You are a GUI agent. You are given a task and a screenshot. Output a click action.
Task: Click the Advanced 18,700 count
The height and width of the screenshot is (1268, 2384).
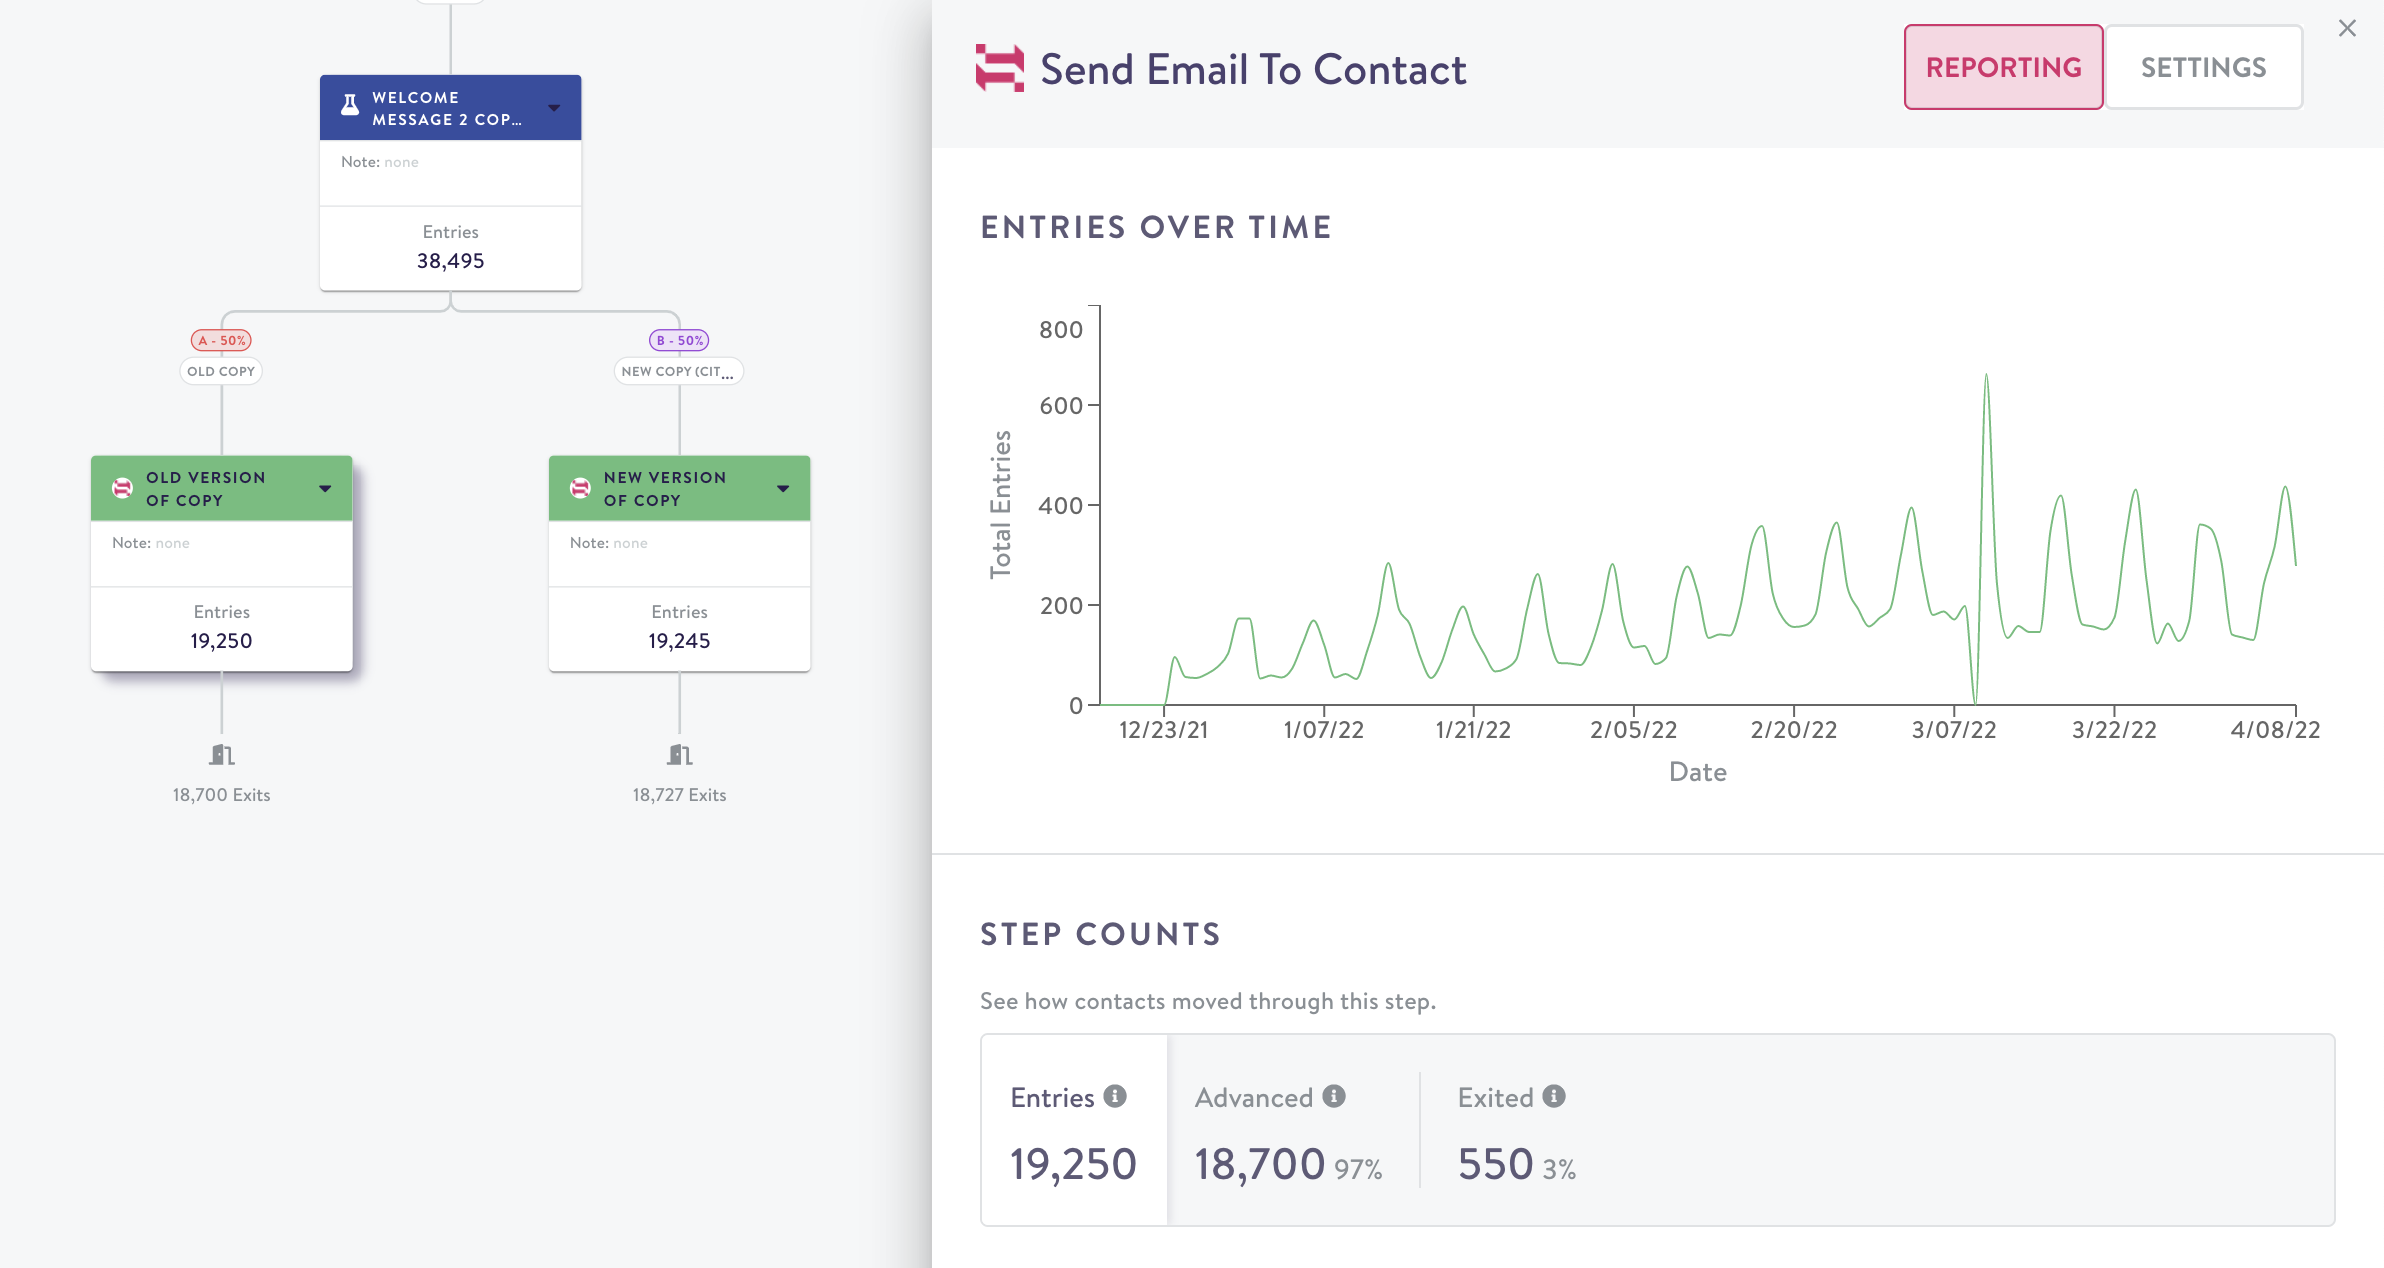coord(1259,1164)
